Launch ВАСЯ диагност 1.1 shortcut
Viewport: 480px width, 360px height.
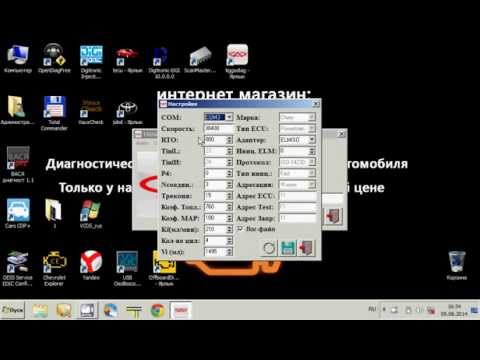point(18,165)
